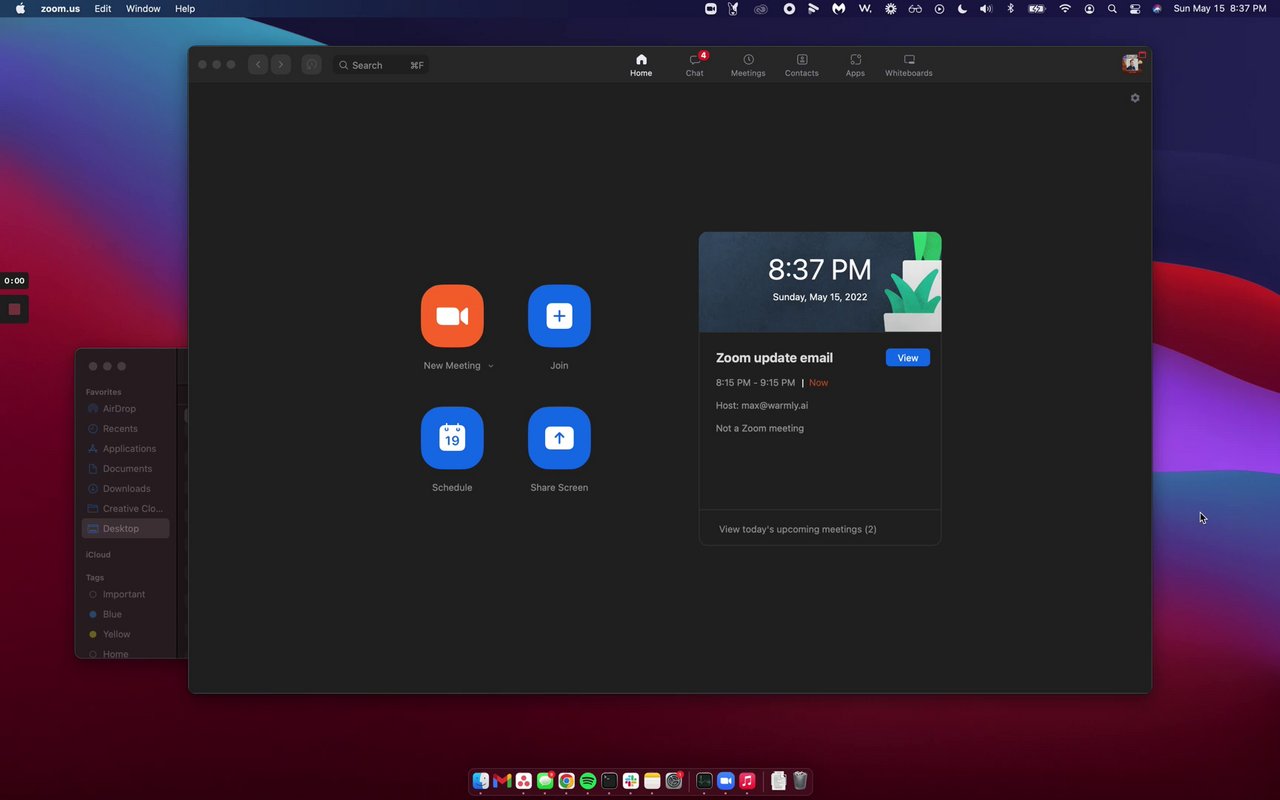Open Messages from the Dock
The width and height of the screenshot is (1280, 800).
click(x=545, y=781)
